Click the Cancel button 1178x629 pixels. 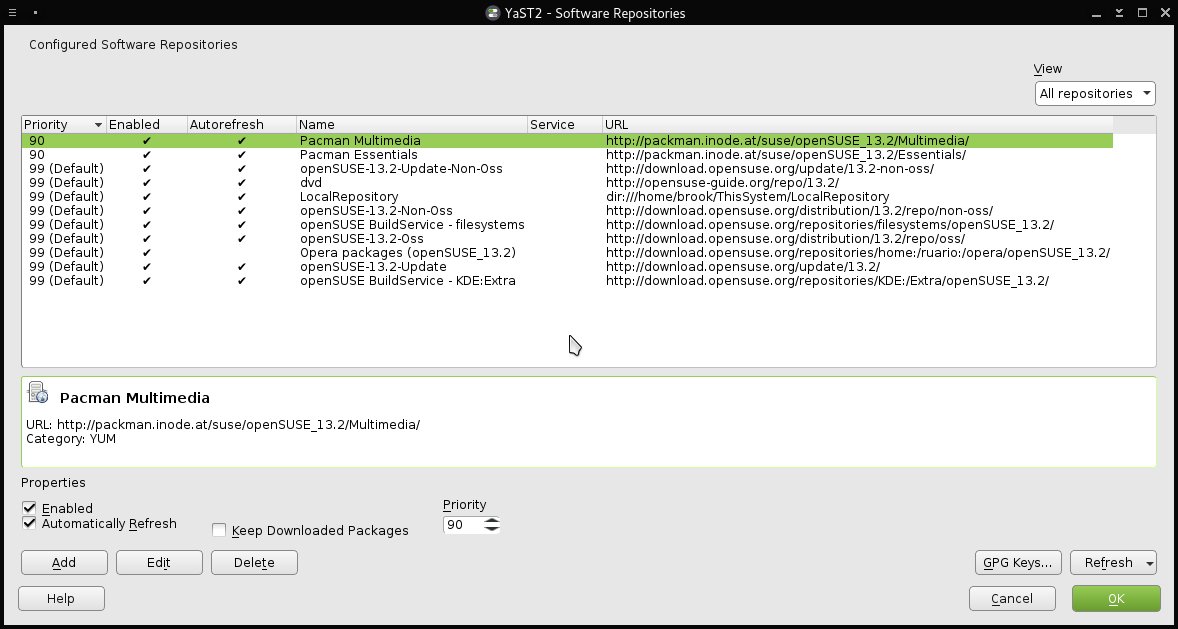1012,599
